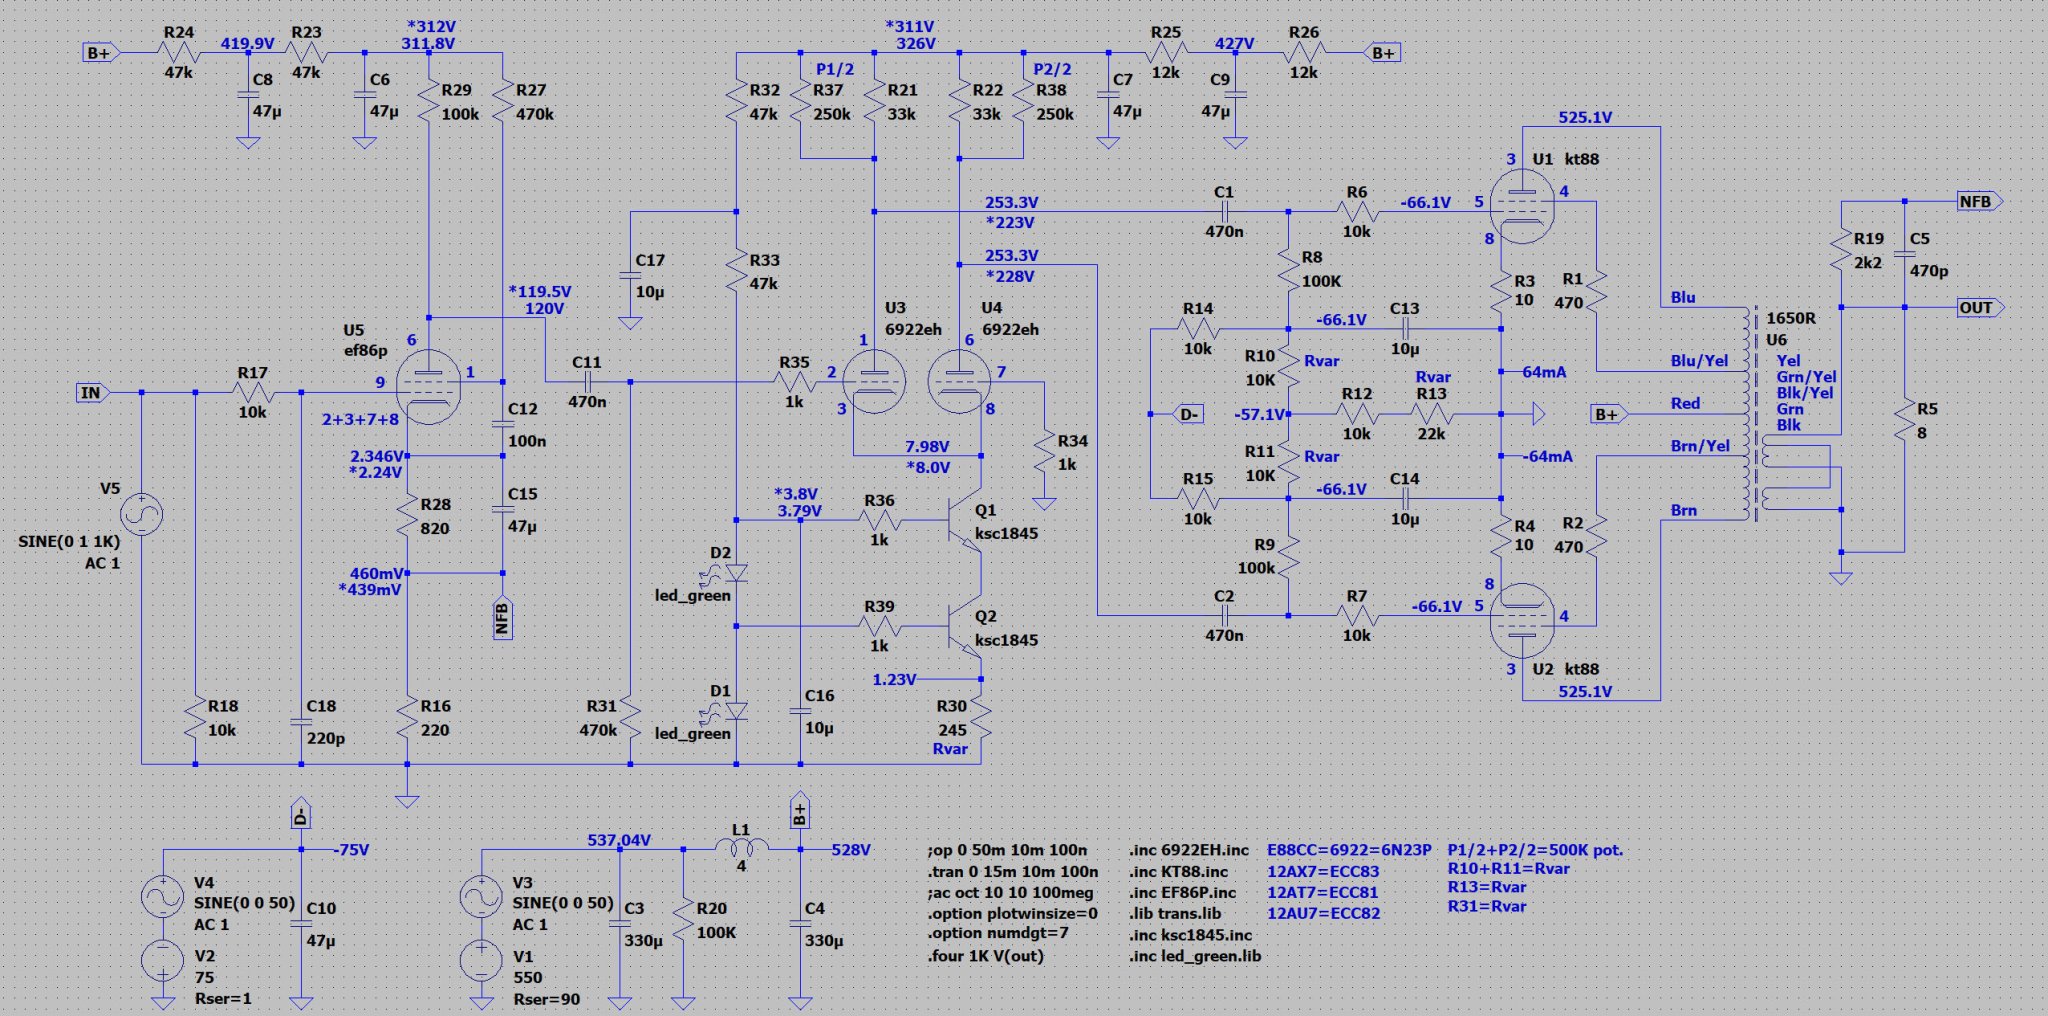Viewport: 2048px width, 1016px height.
Task: Click the '.option plotwinsize=0' directive
Action: [1012, 914]
